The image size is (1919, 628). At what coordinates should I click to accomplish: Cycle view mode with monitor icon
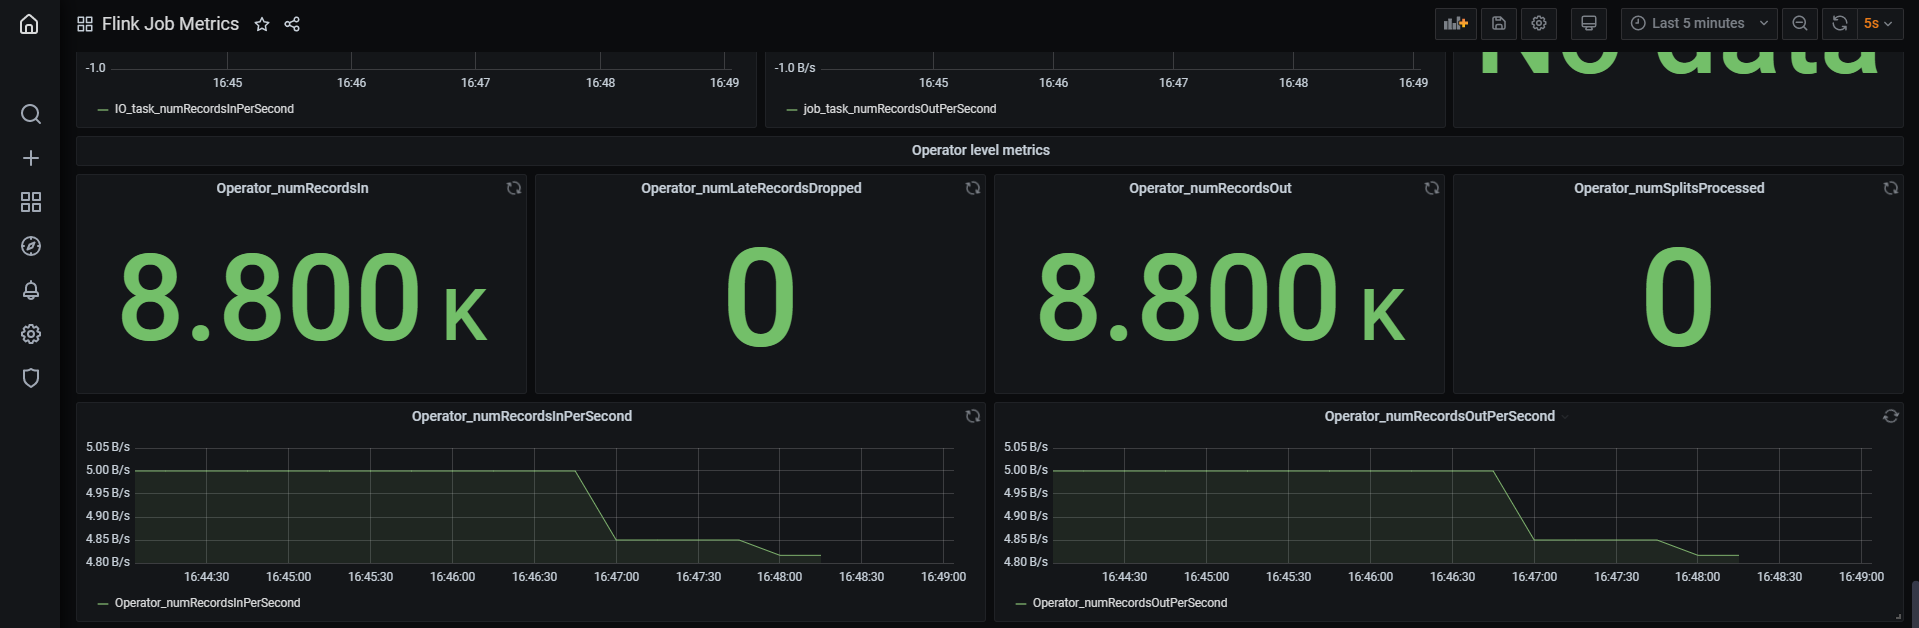coord(1588,23)
